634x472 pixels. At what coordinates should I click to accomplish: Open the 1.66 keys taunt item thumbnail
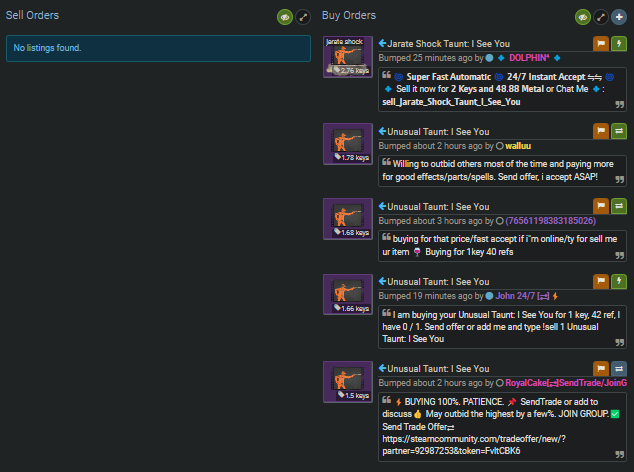point(348,294)
